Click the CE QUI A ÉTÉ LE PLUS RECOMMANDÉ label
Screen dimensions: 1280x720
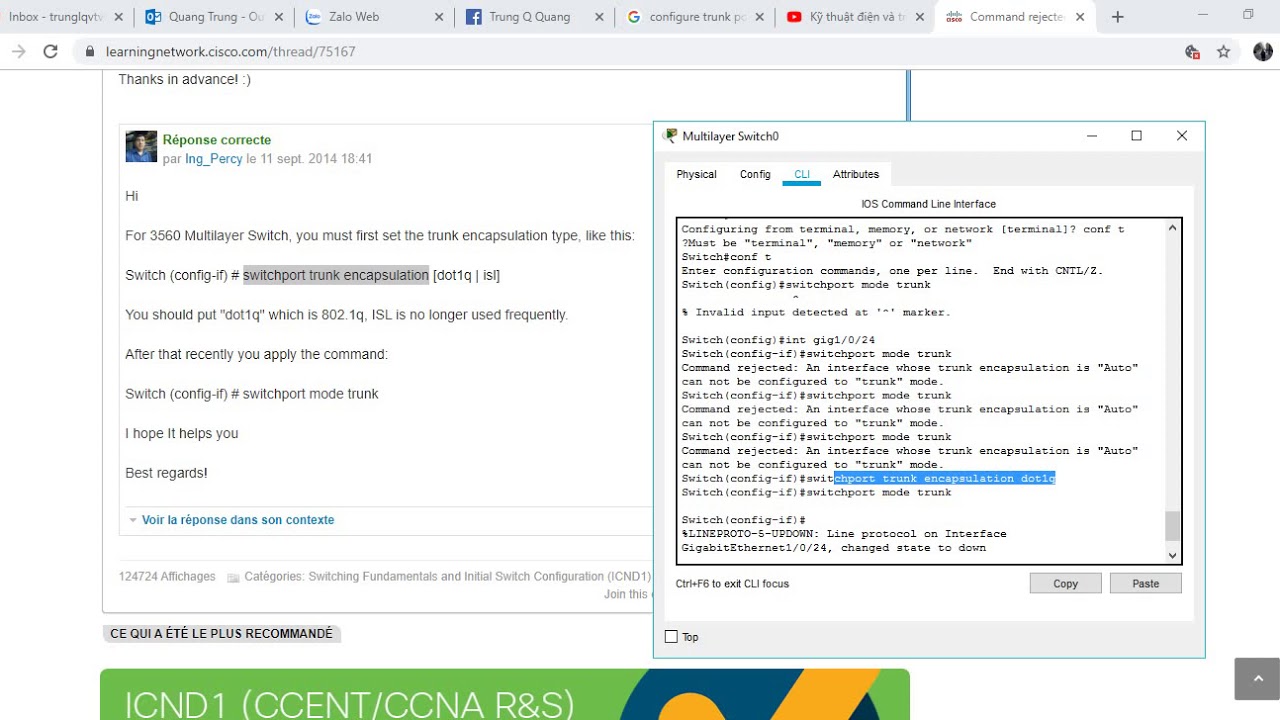(x=221, y=634)
